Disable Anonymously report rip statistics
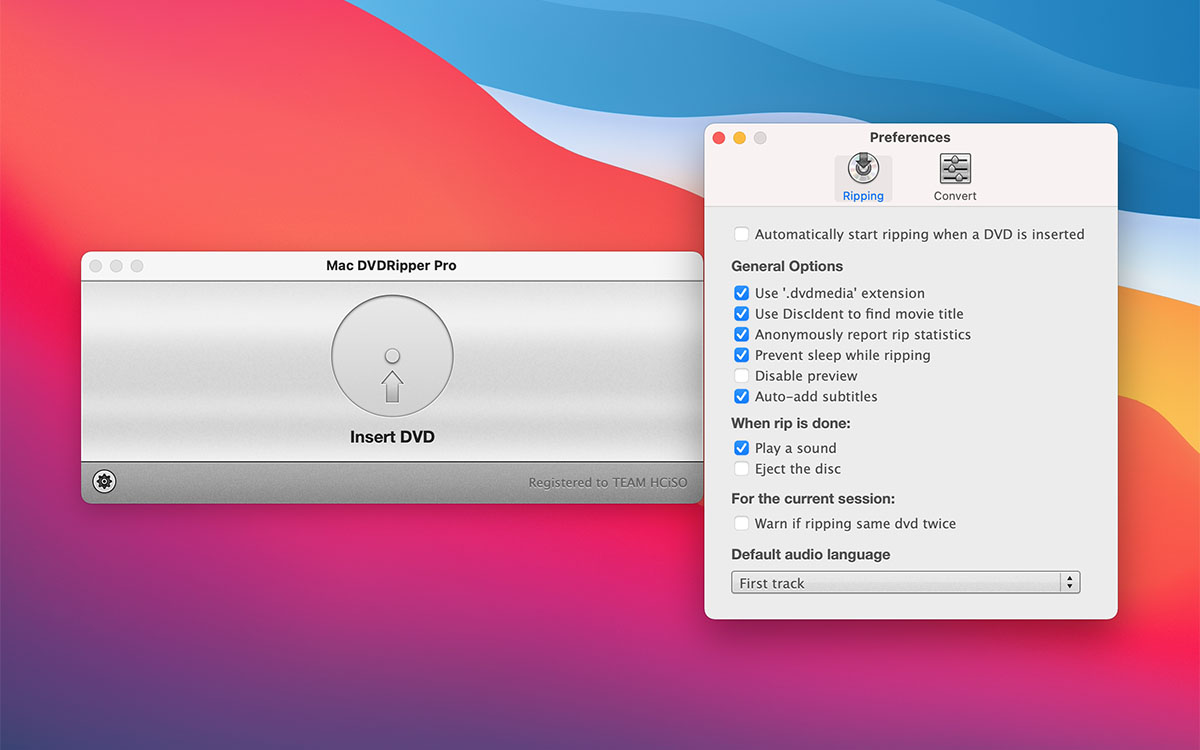This screenshot has width=1200, height=750. tap(741, 334)
